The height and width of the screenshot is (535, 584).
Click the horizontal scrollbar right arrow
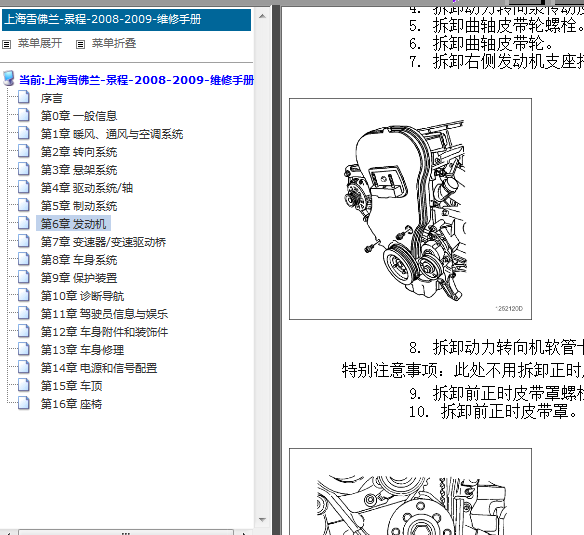pyautogui.click(x=244, y=533)
